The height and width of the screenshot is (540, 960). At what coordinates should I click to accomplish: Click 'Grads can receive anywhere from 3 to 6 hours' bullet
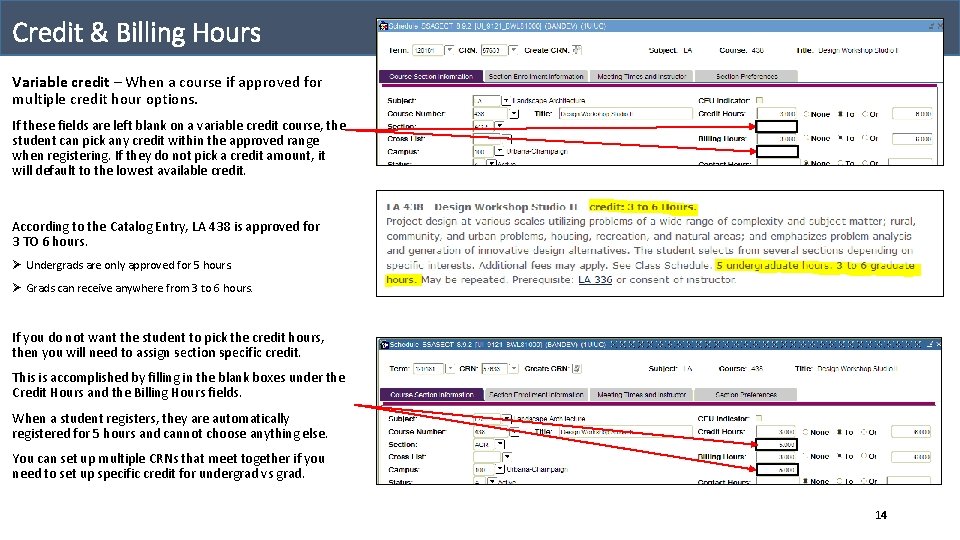139,288
